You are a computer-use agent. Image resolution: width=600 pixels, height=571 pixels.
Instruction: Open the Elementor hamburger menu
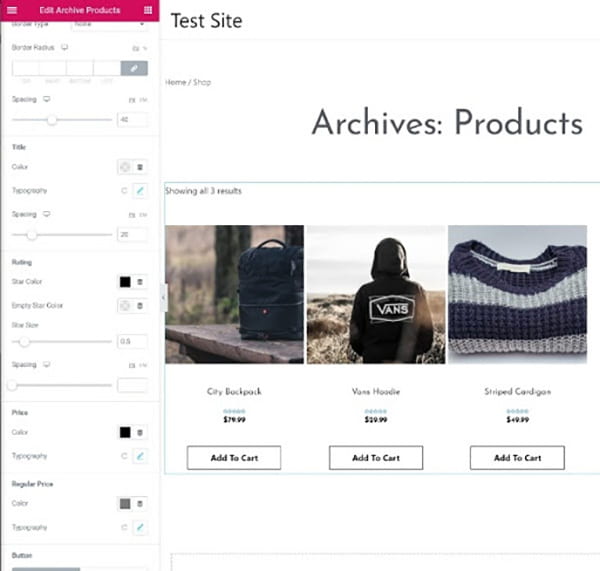[x=12, y=10]
